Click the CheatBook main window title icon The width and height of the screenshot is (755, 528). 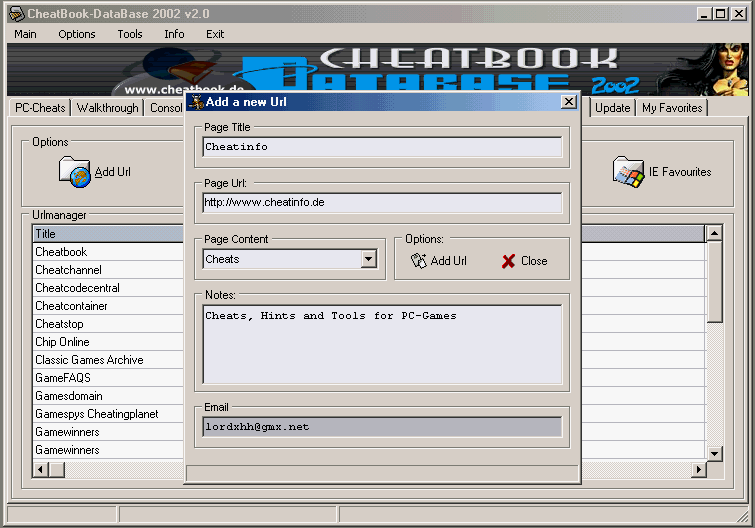pos(16,14)
